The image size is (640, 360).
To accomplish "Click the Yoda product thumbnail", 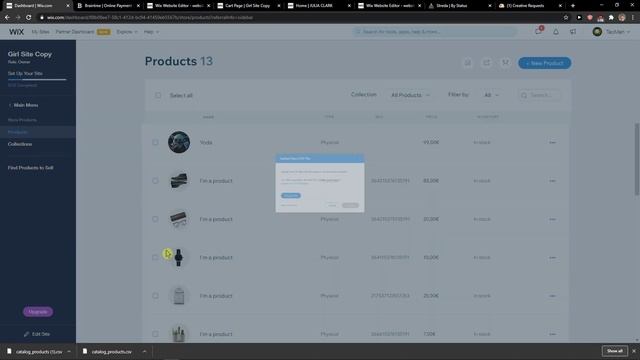I will pos(179,142).
